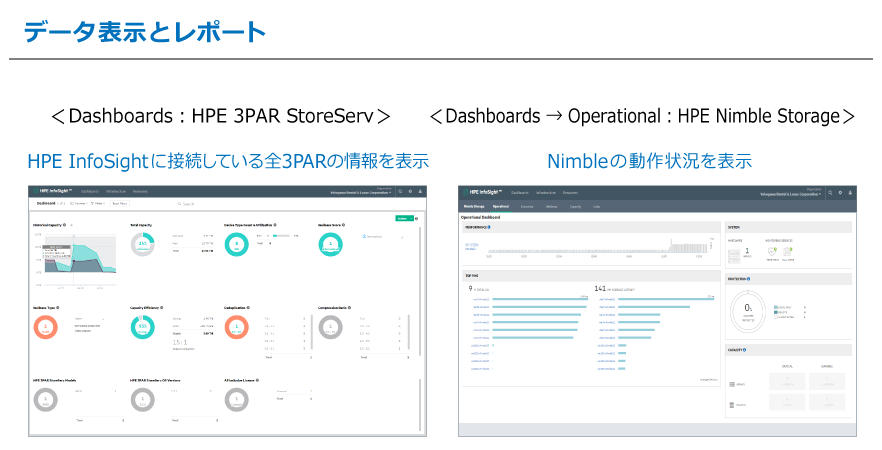Open Dashboards menu in 3PAR dashboard screenshot
The width and height of the screenshot is (882, 450).
coord(89,191)
